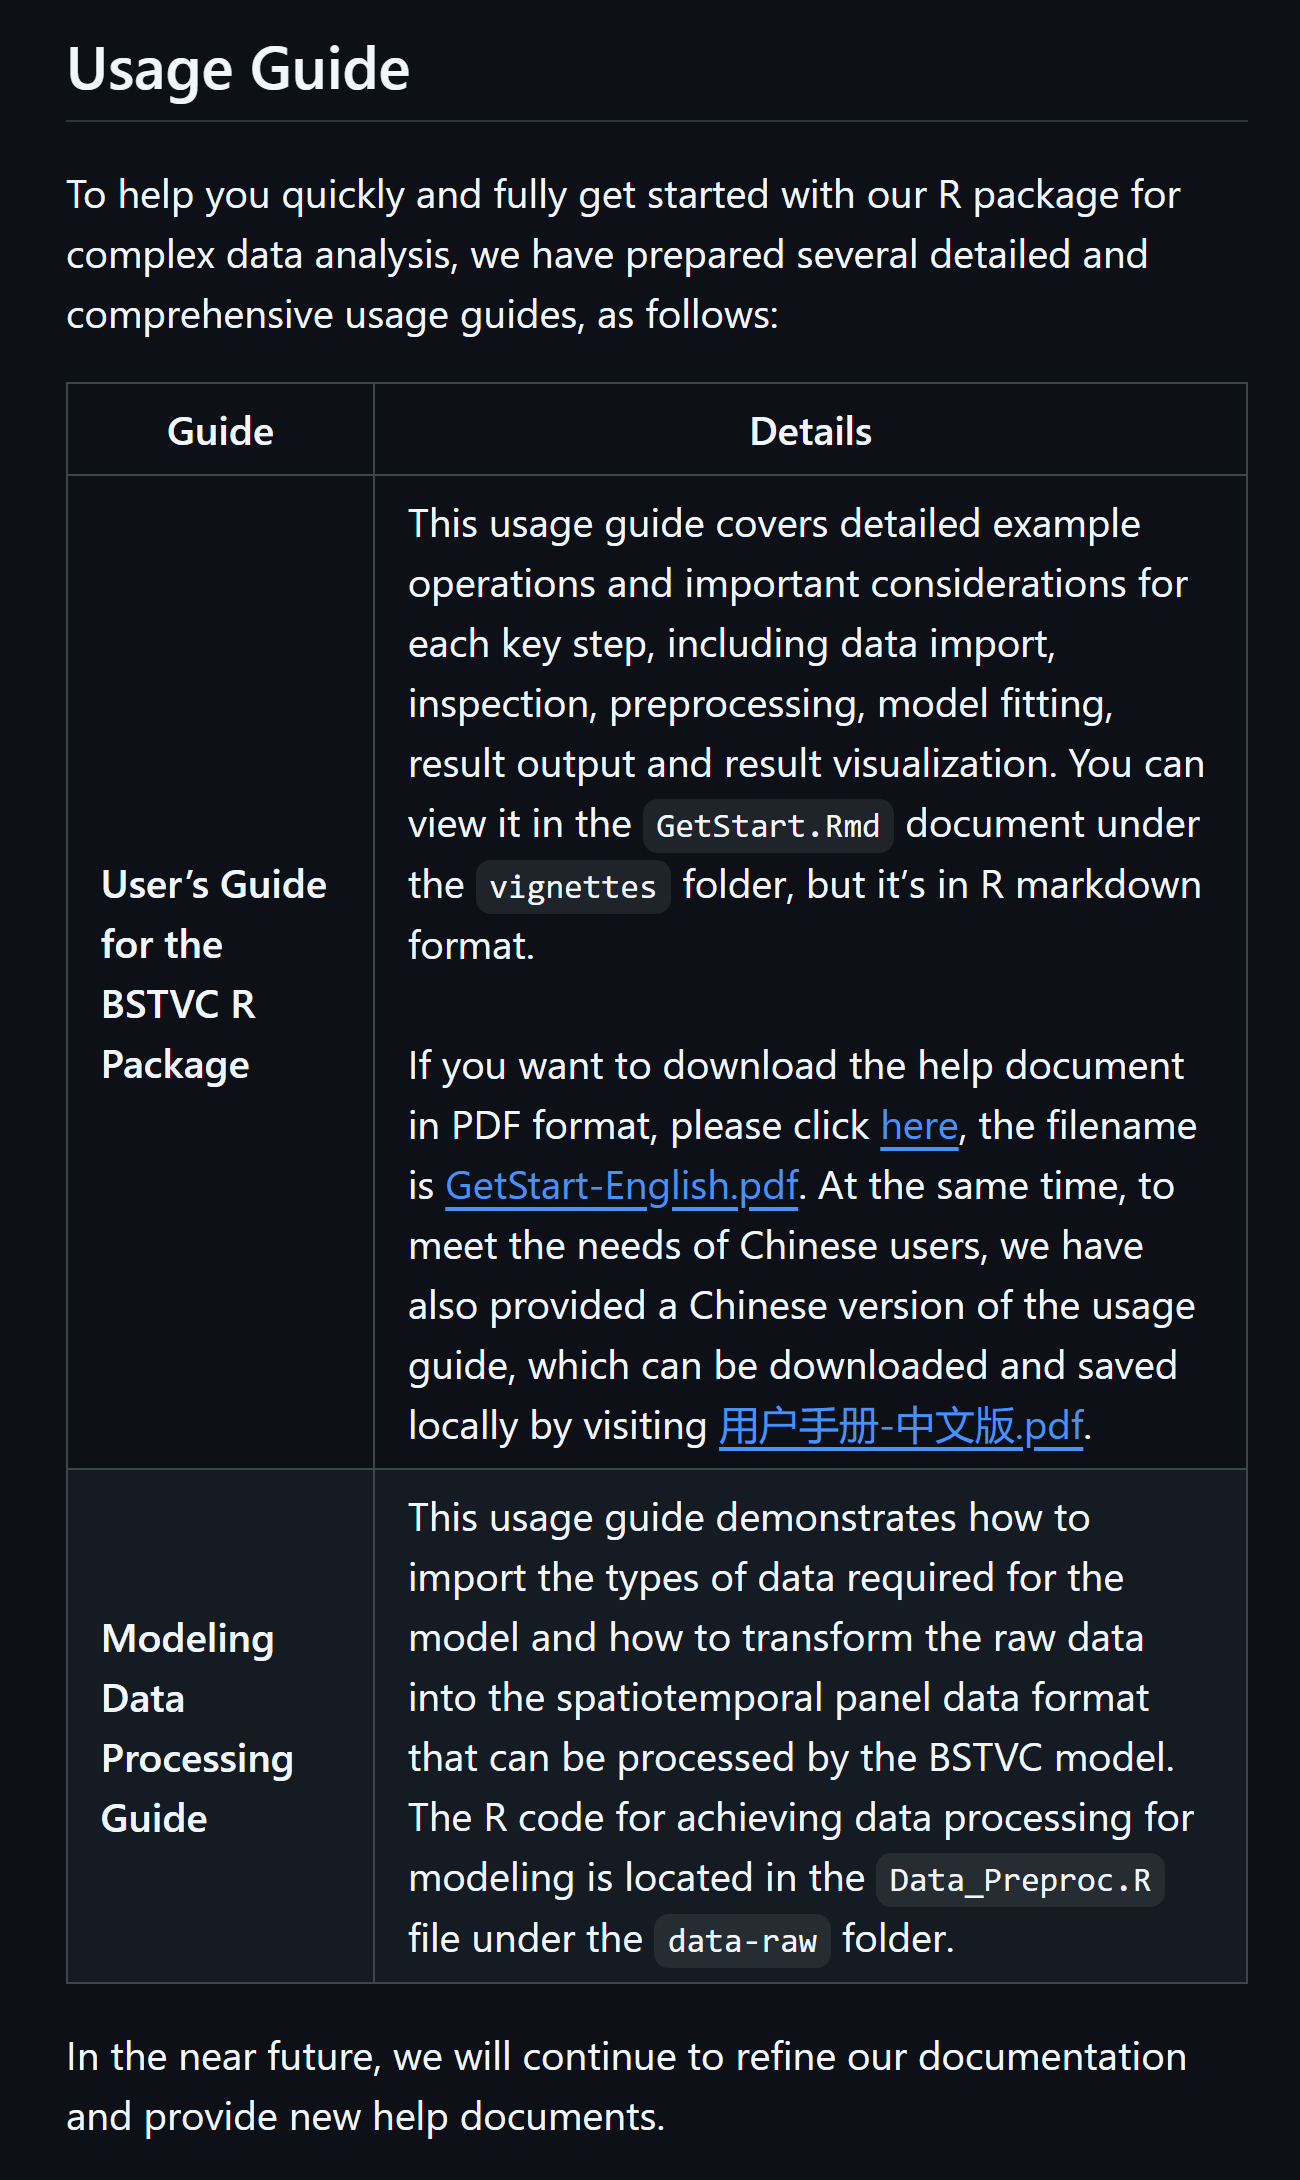Select the Guide column header
1300x2180 pixels.
[220, 431]
